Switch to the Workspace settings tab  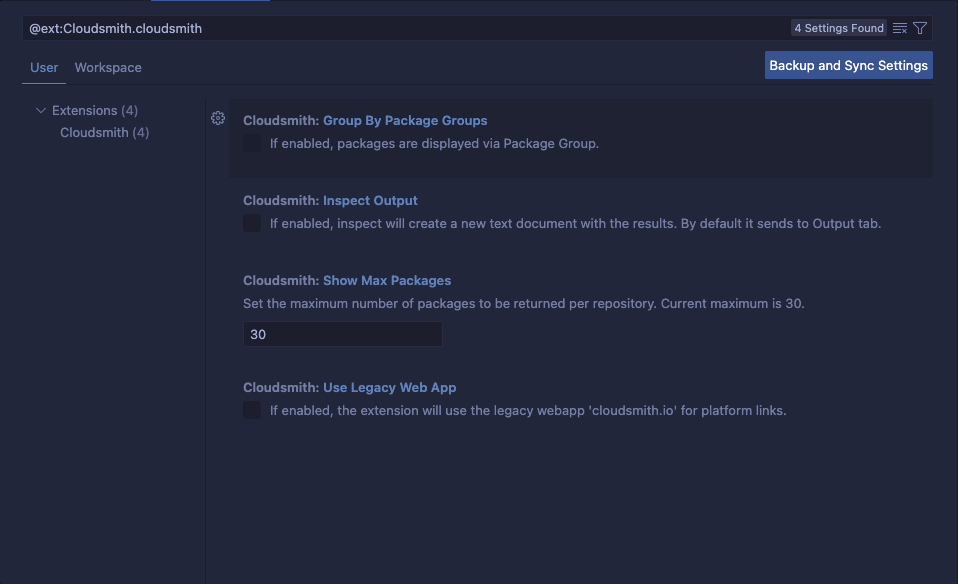(x=108, y=67)
